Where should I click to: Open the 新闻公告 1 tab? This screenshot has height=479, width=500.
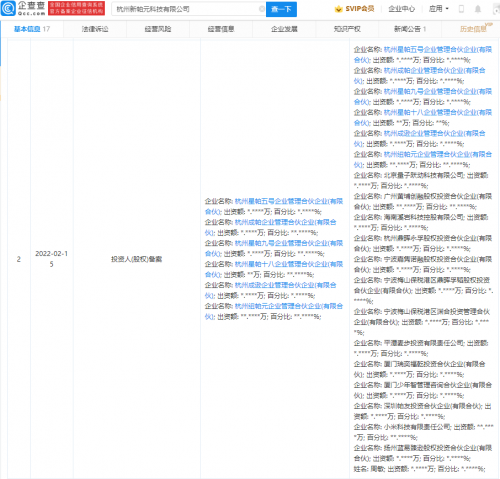[410, 29]
